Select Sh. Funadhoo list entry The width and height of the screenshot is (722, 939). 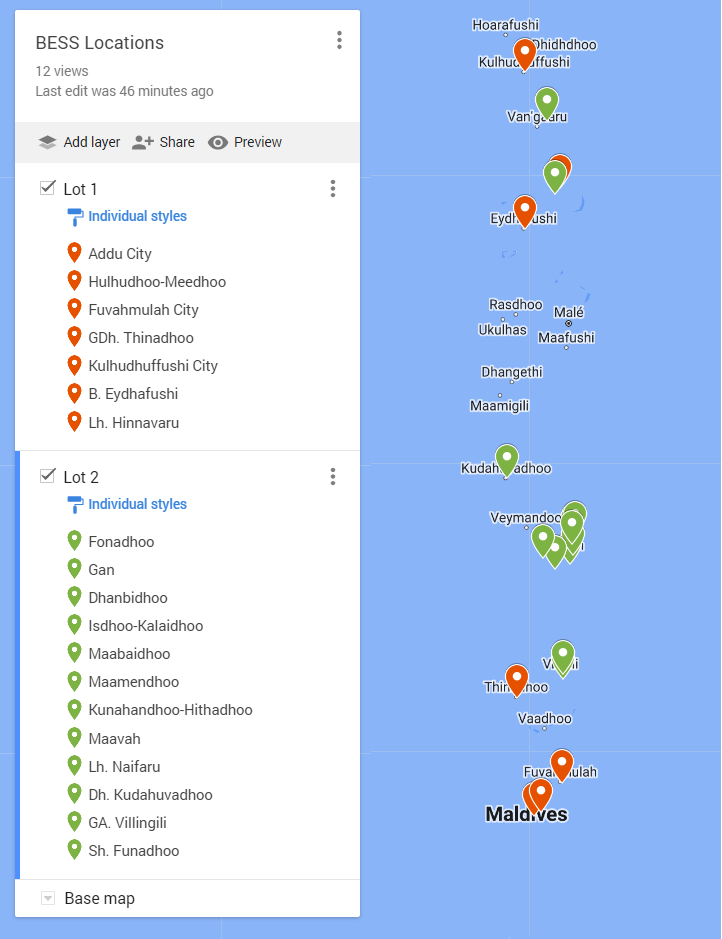pyautogui.click(x=133, y=851)
